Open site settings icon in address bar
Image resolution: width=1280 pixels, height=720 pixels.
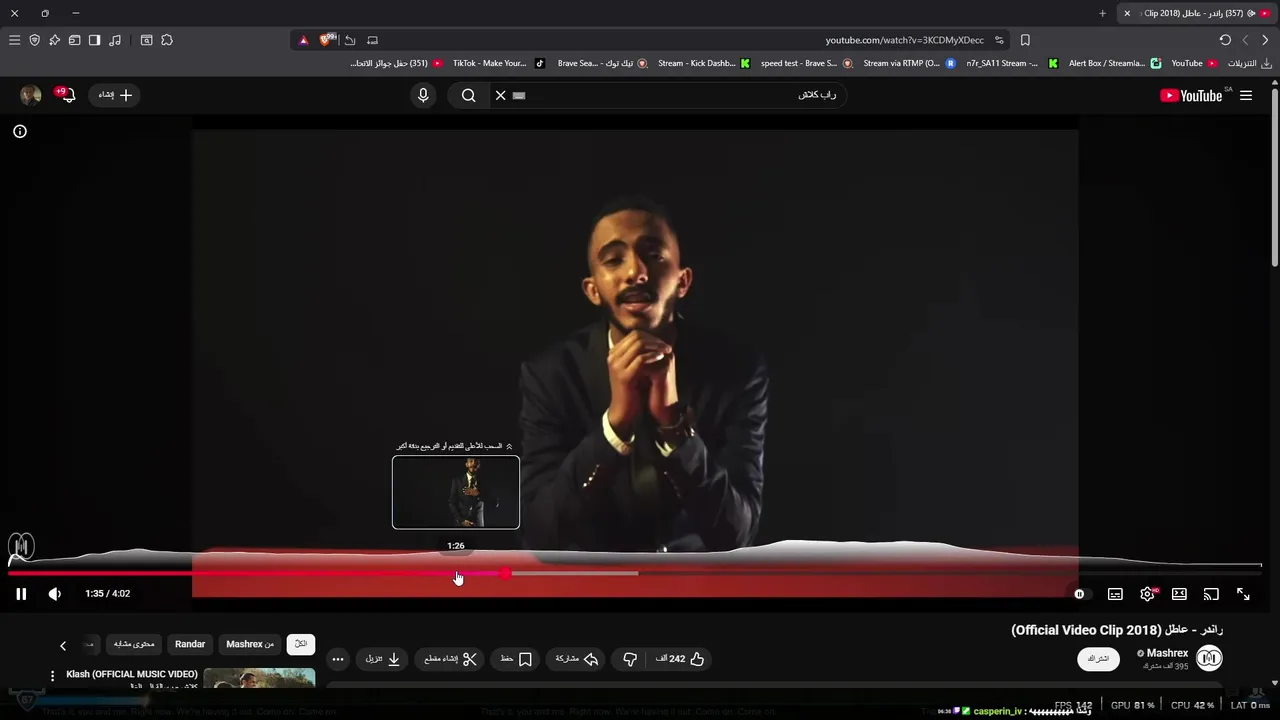pyautogui.click(x=999, y=40)
